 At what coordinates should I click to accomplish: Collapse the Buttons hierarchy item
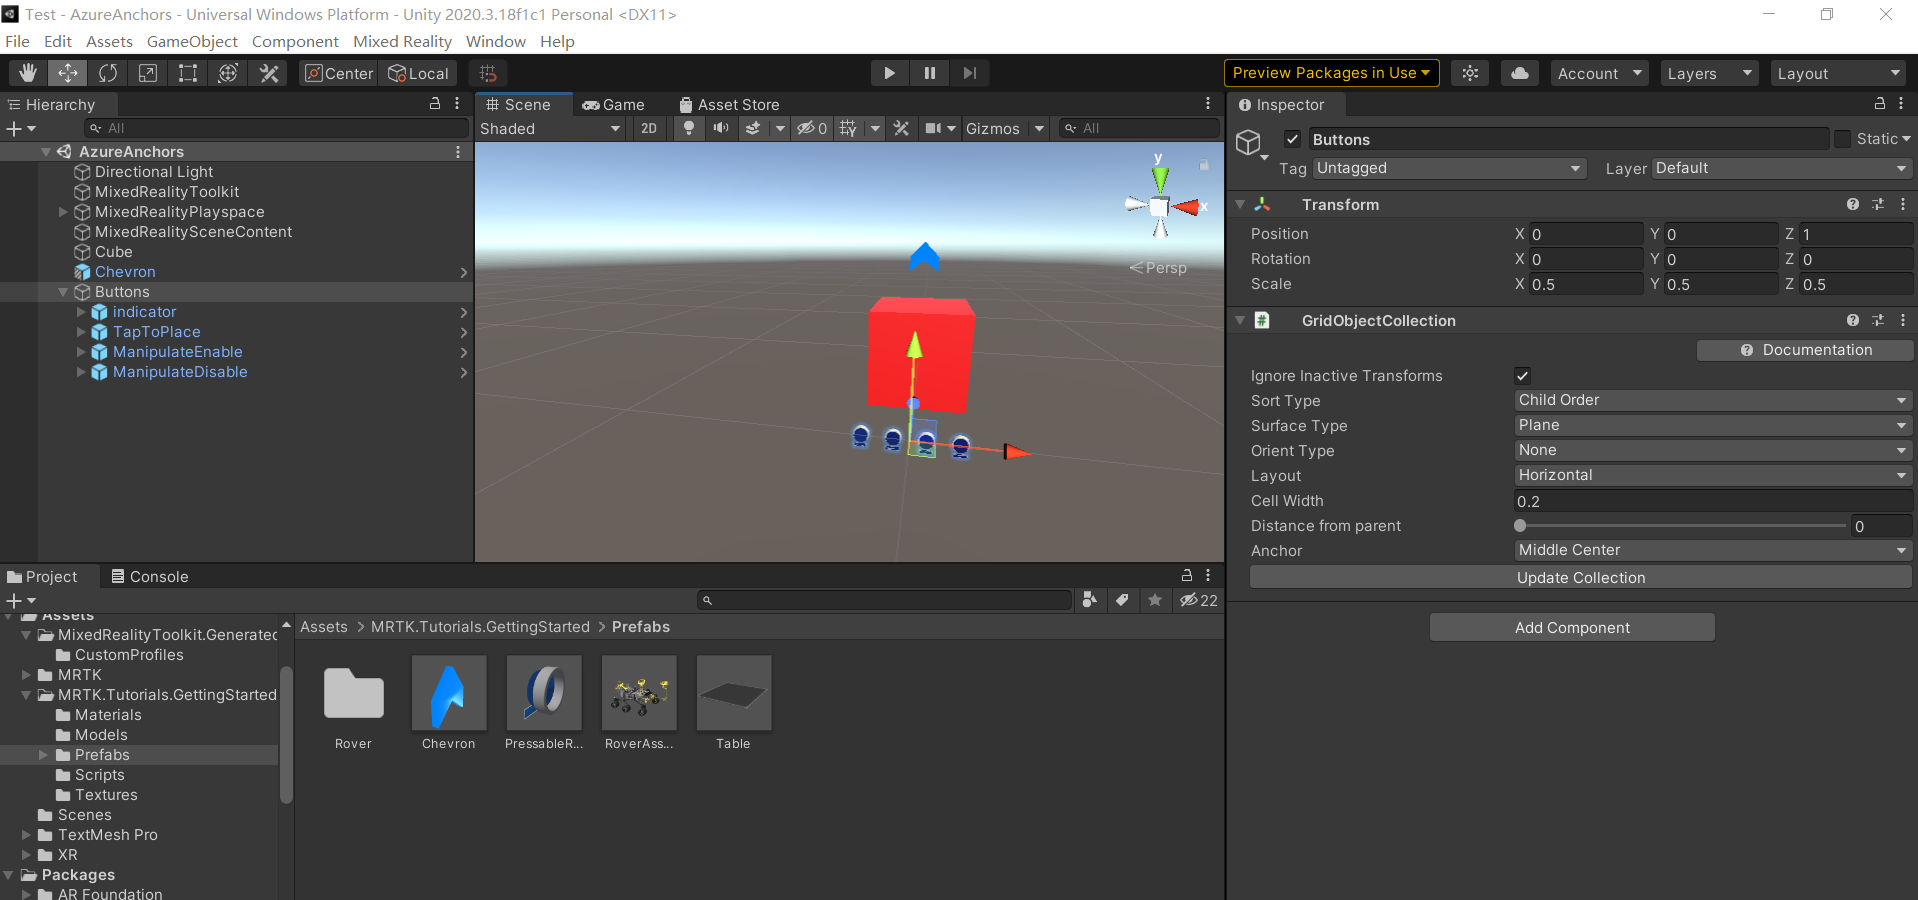point(63,292)
